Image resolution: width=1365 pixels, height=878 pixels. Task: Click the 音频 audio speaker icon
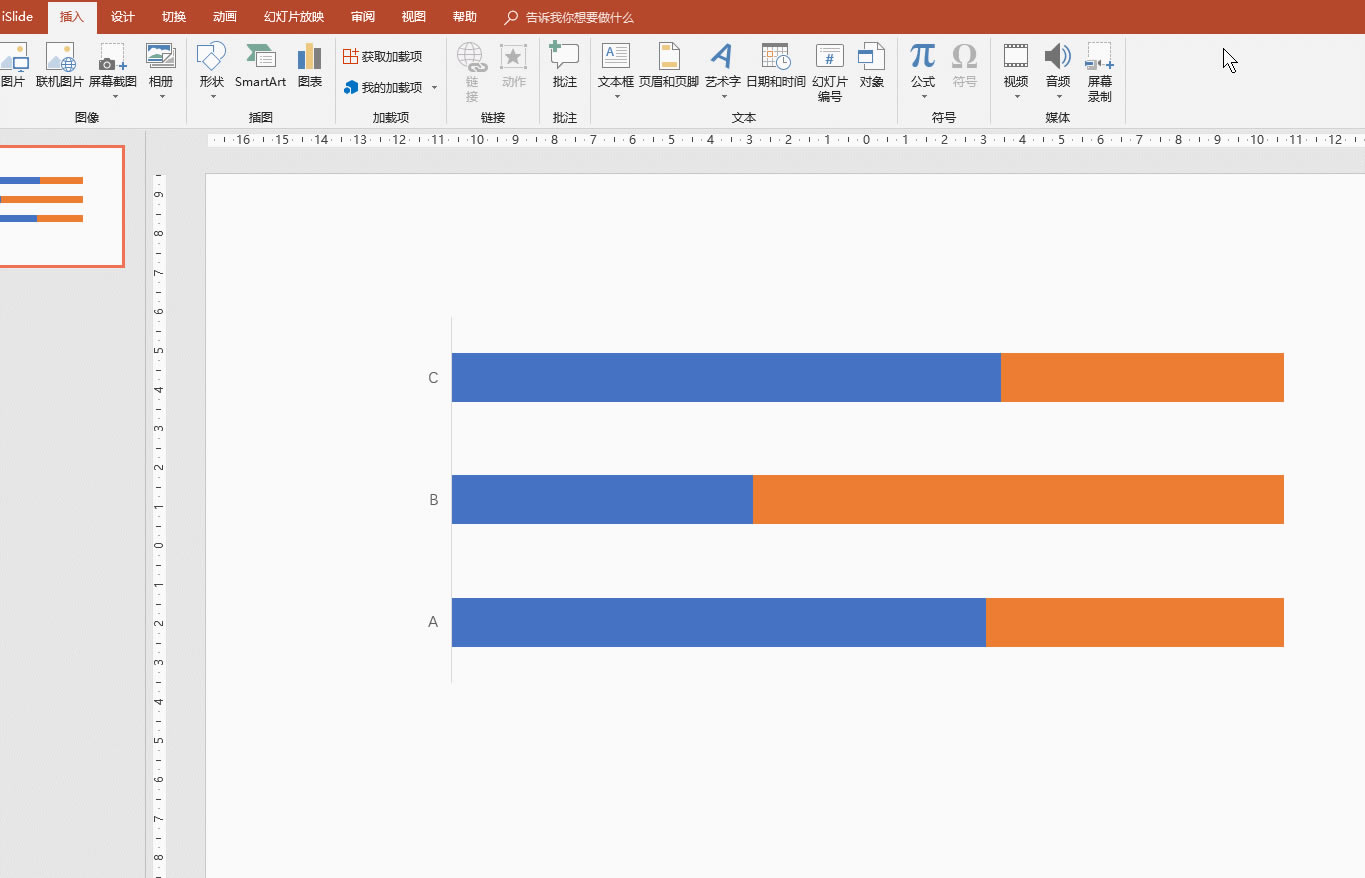click(x=1058, y=57)
